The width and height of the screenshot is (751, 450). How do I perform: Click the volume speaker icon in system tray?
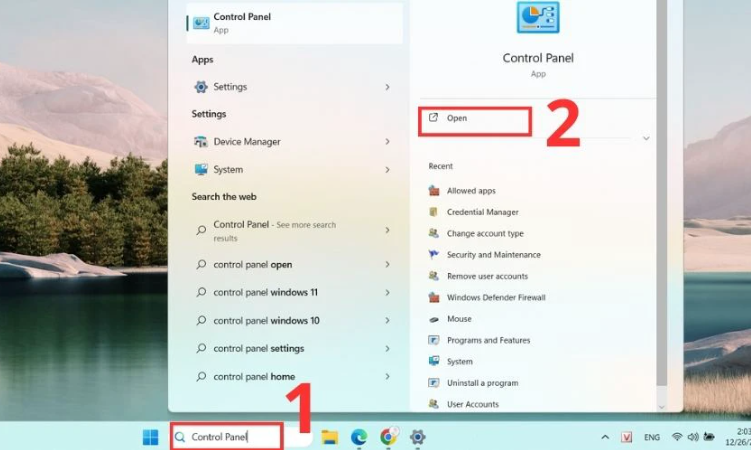click(692, 438)
